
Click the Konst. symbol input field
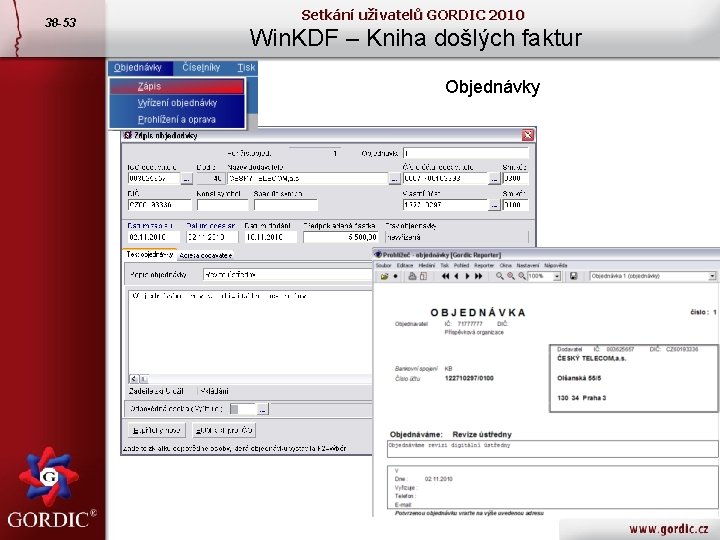[222, 205]
